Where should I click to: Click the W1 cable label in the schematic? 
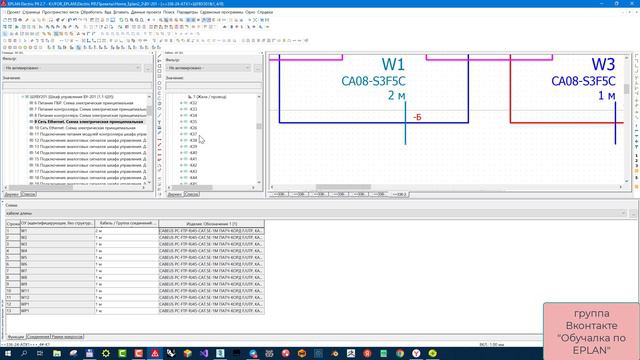pyautogui.click(x=393, y=64)
